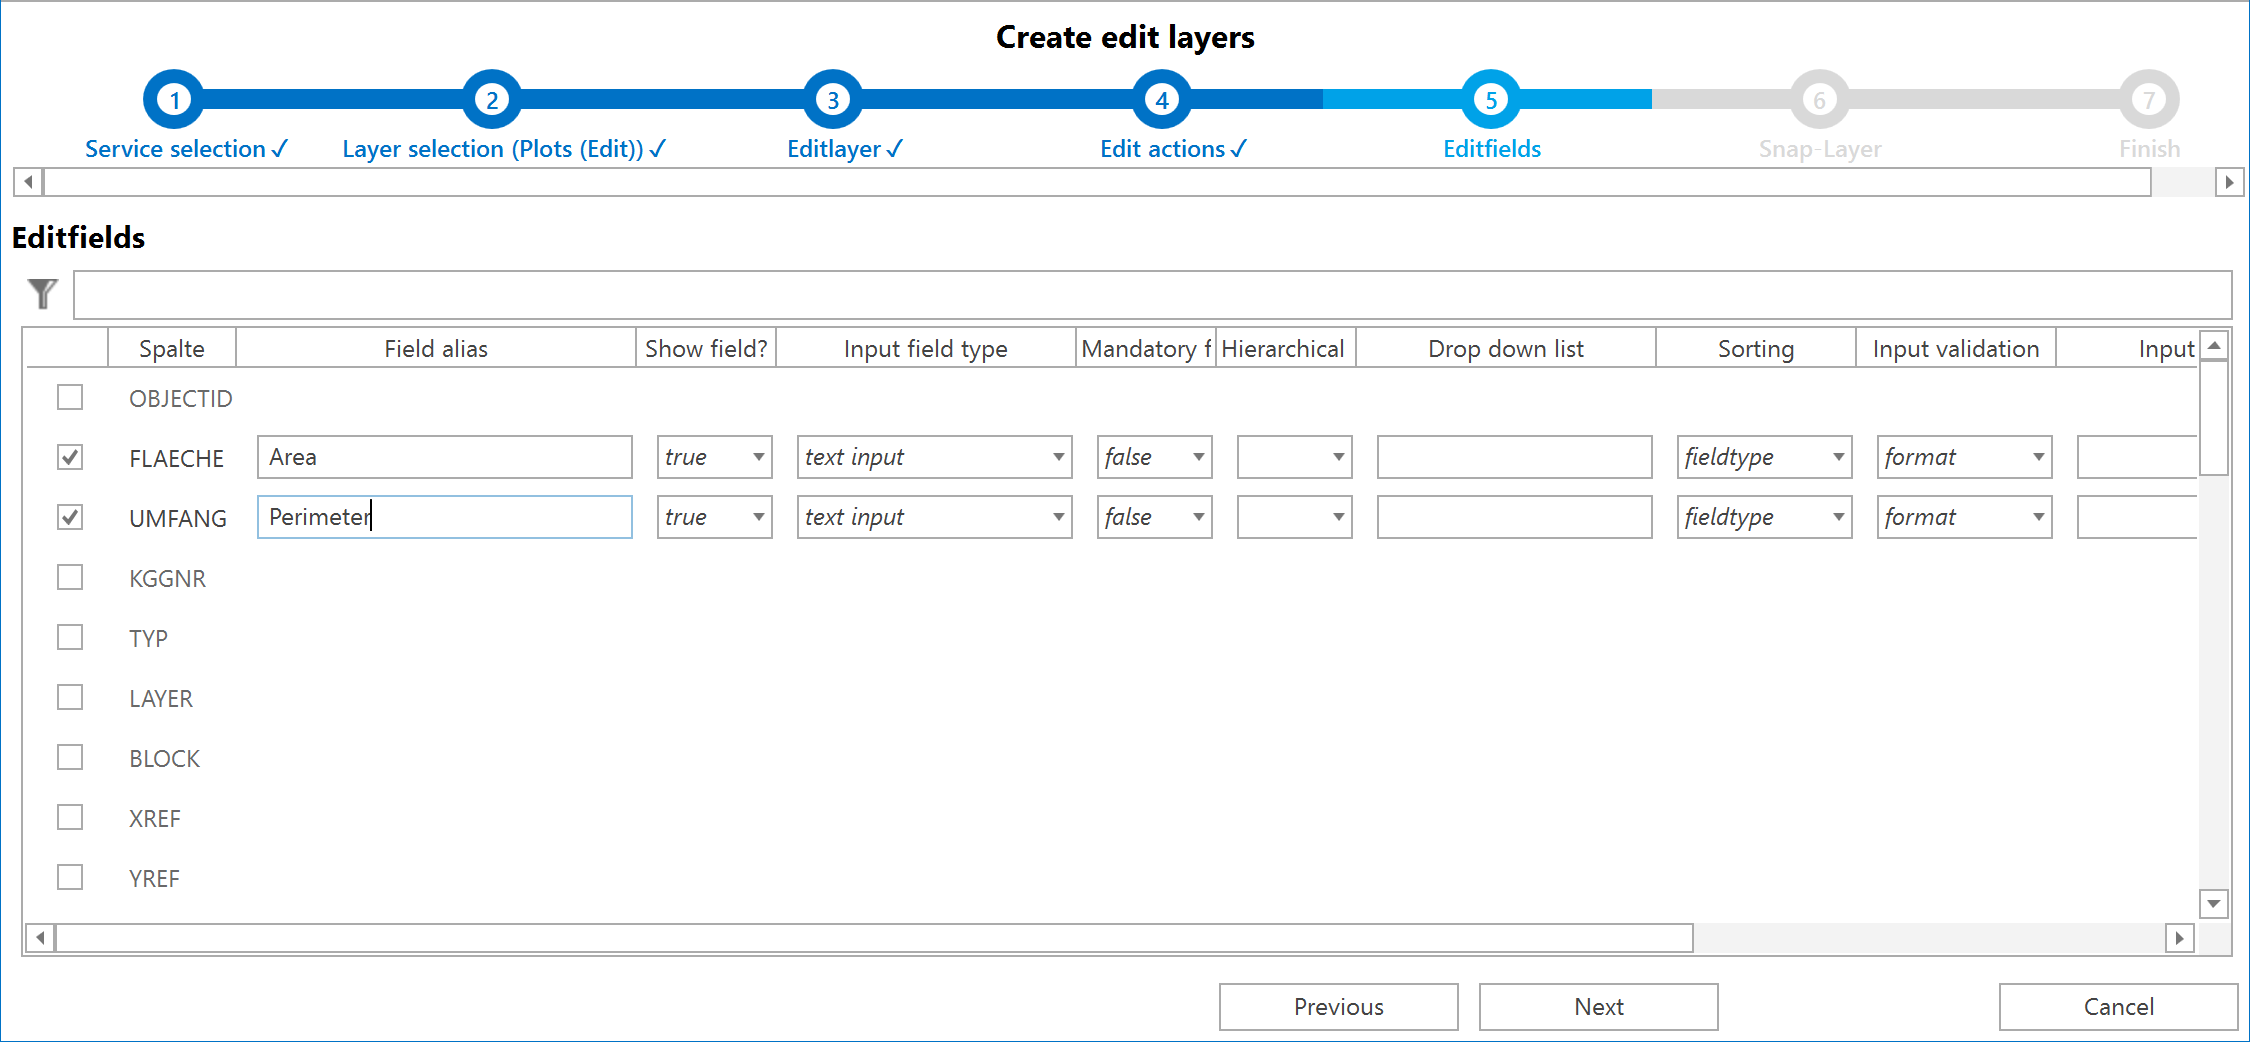Click the greyed Finish step circle
The width and height of the screenshot is (2250, 1042).
[x=2148, y=98]
